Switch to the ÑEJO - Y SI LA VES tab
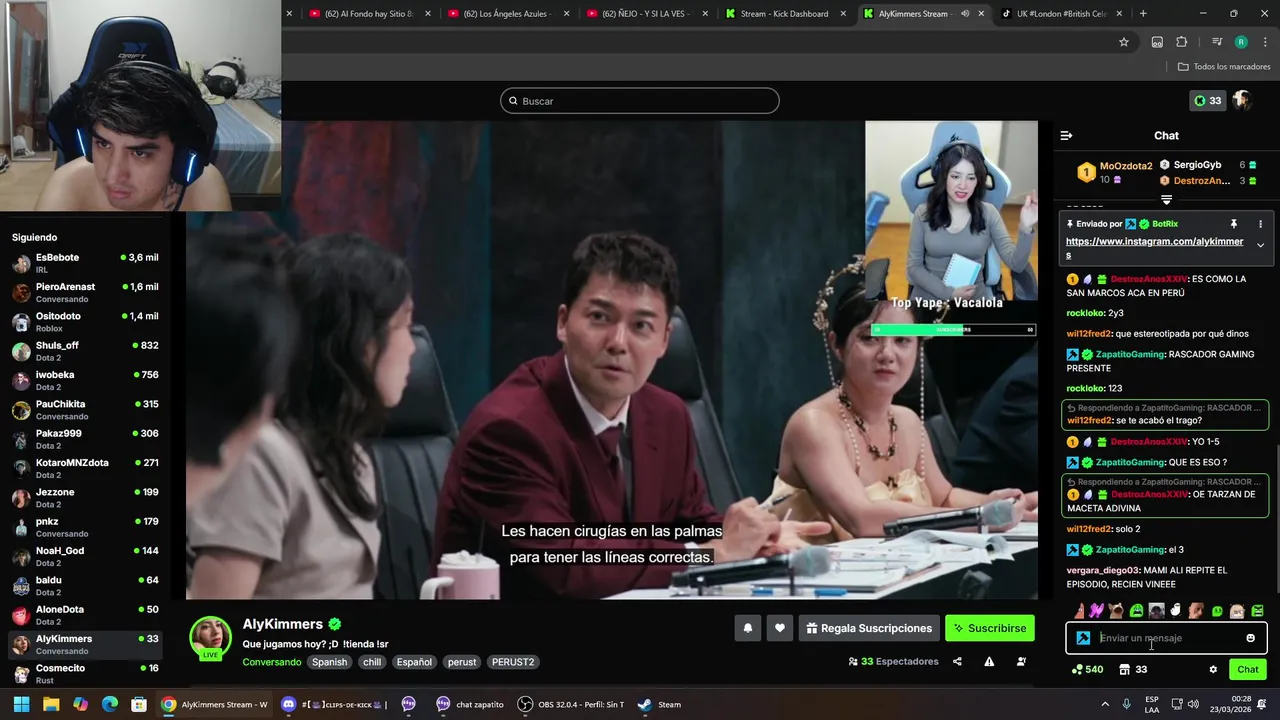 point(647,14)
